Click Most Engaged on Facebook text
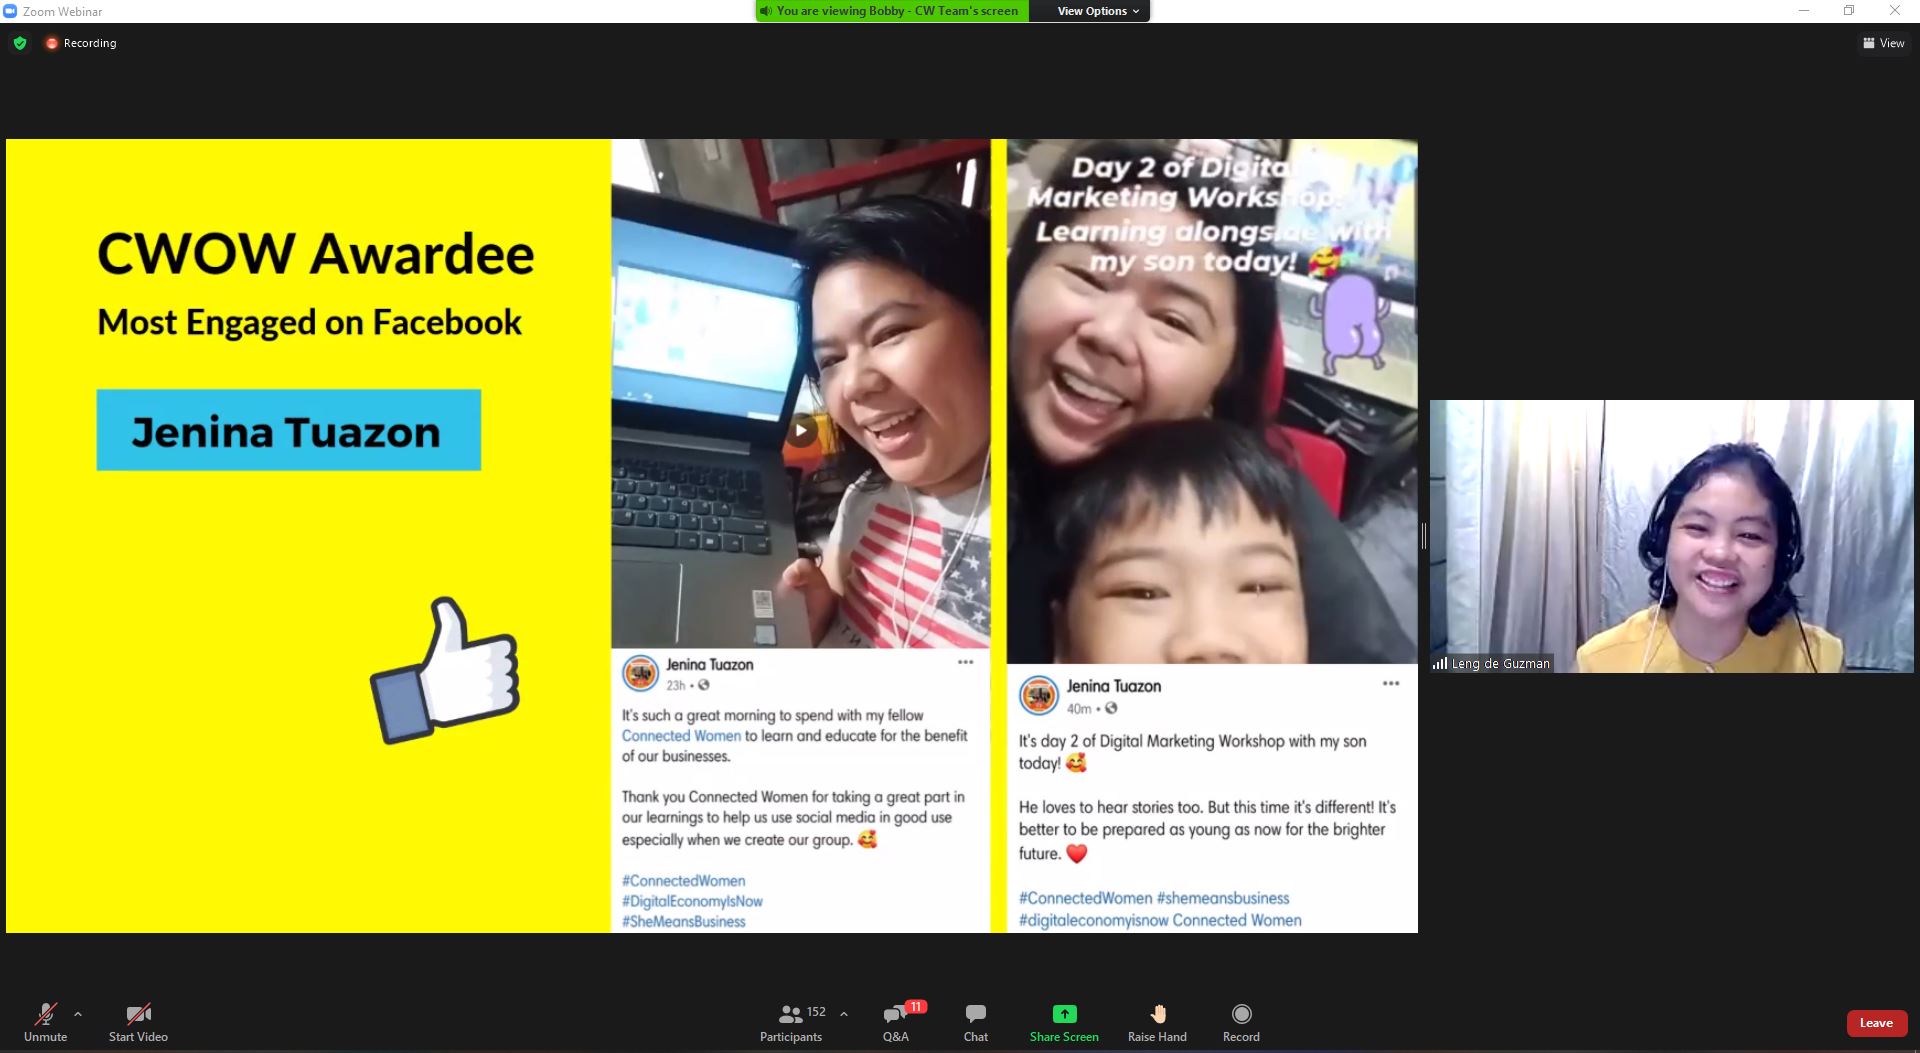 309,322
